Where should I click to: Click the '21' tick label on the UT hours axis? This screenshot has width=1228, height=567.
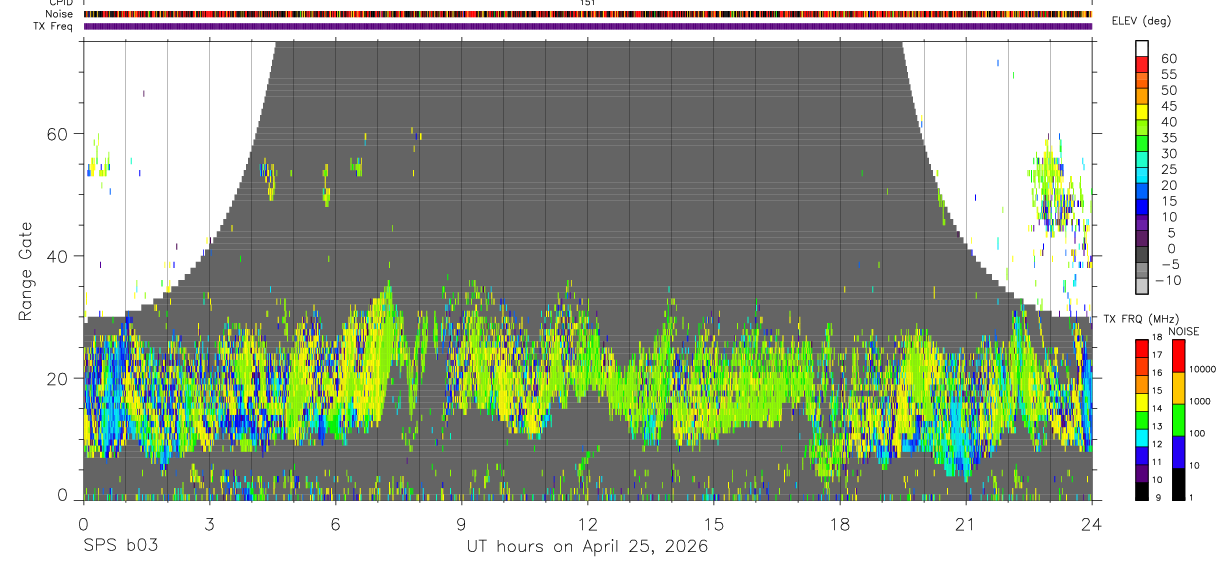(966, 524)
